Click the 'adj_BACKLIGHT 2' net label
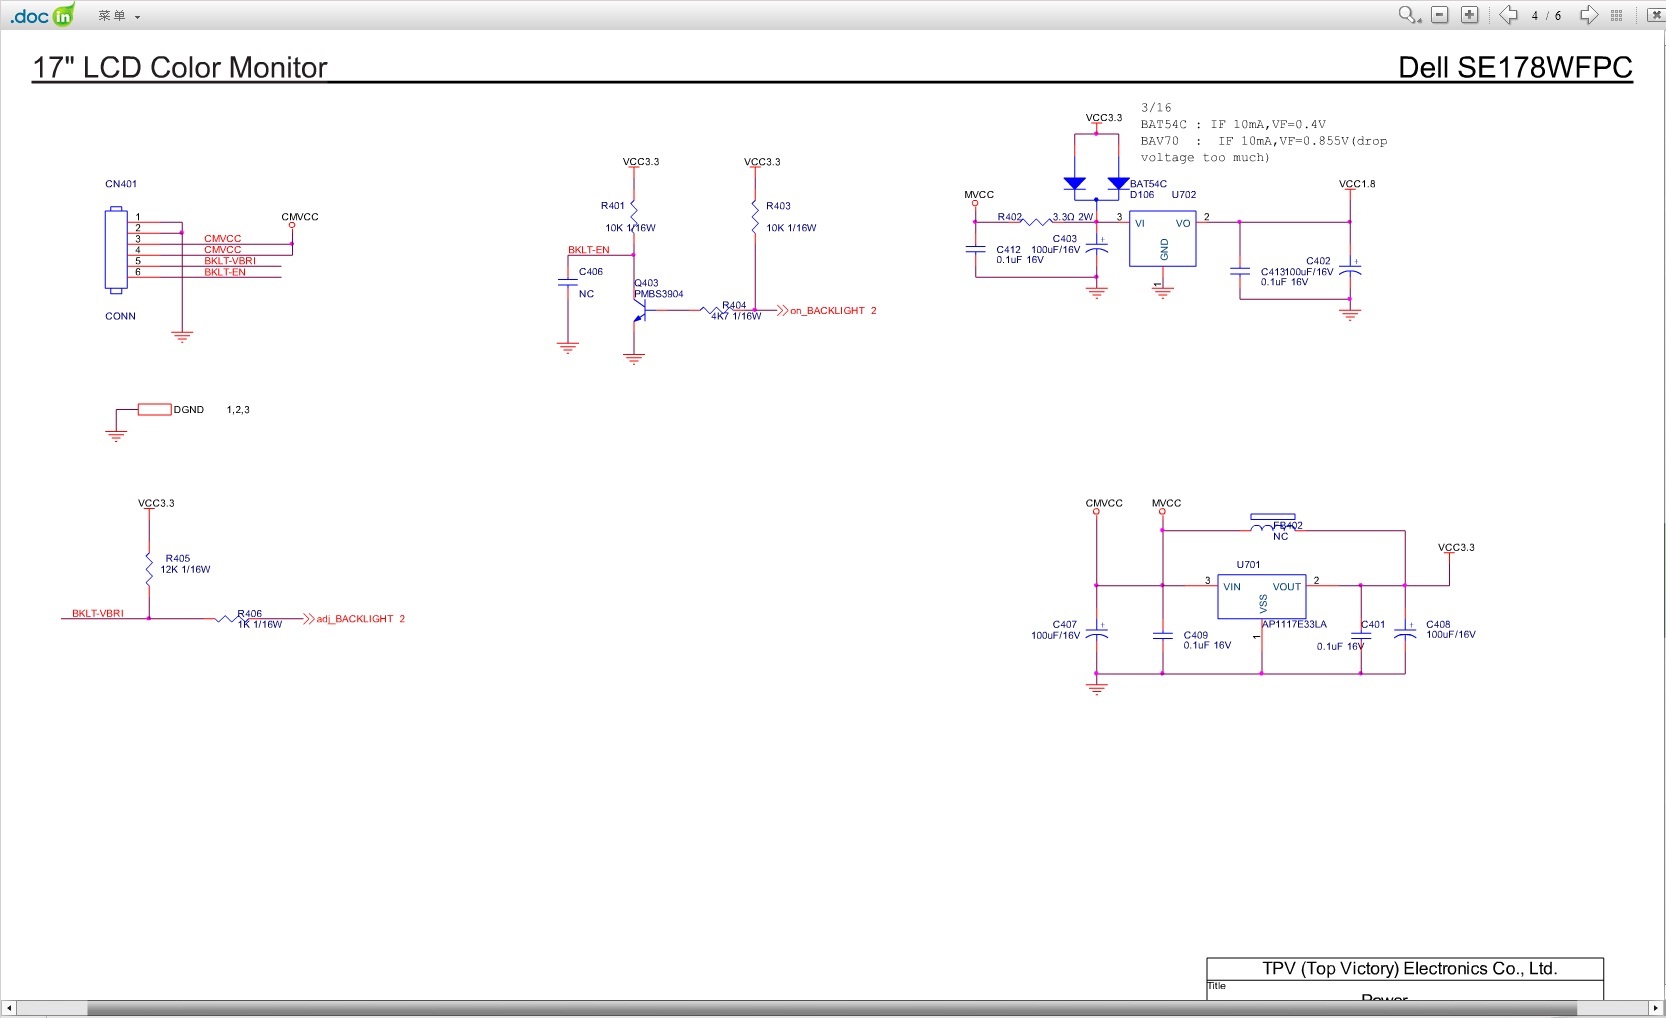Viewport: 1666px width, 1018px height. pos(361,619)
